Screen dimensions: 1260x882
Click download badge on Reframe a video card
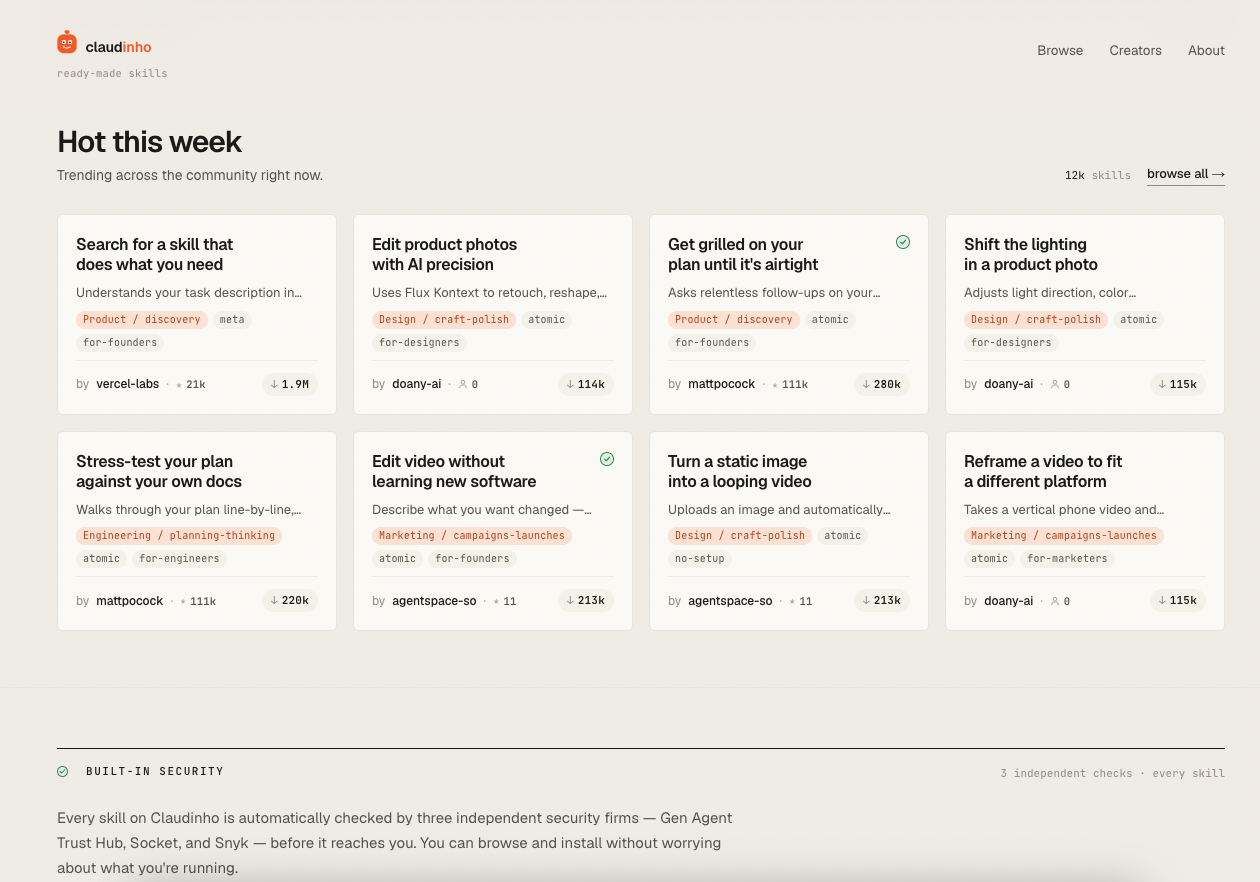click(1178, 601)
